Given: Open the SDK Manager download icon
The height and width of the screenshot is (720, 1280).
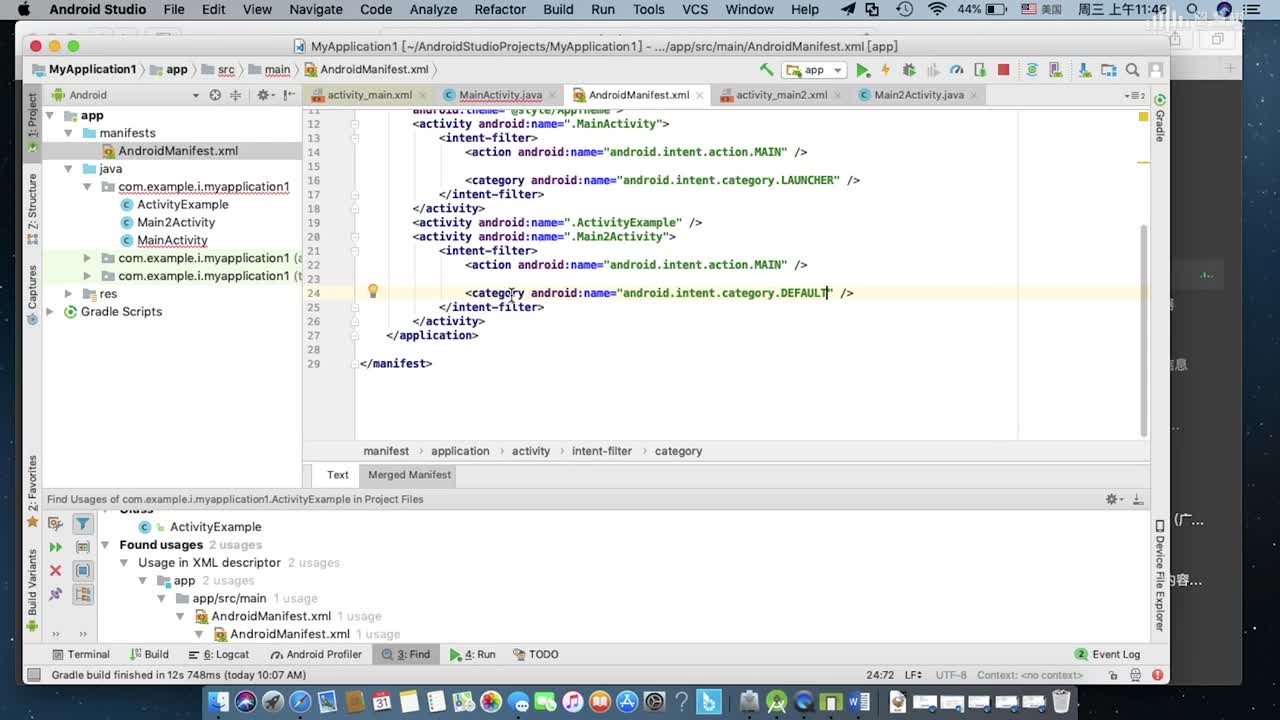Looking at the screenshot, I should click(x=1083, y=70).
